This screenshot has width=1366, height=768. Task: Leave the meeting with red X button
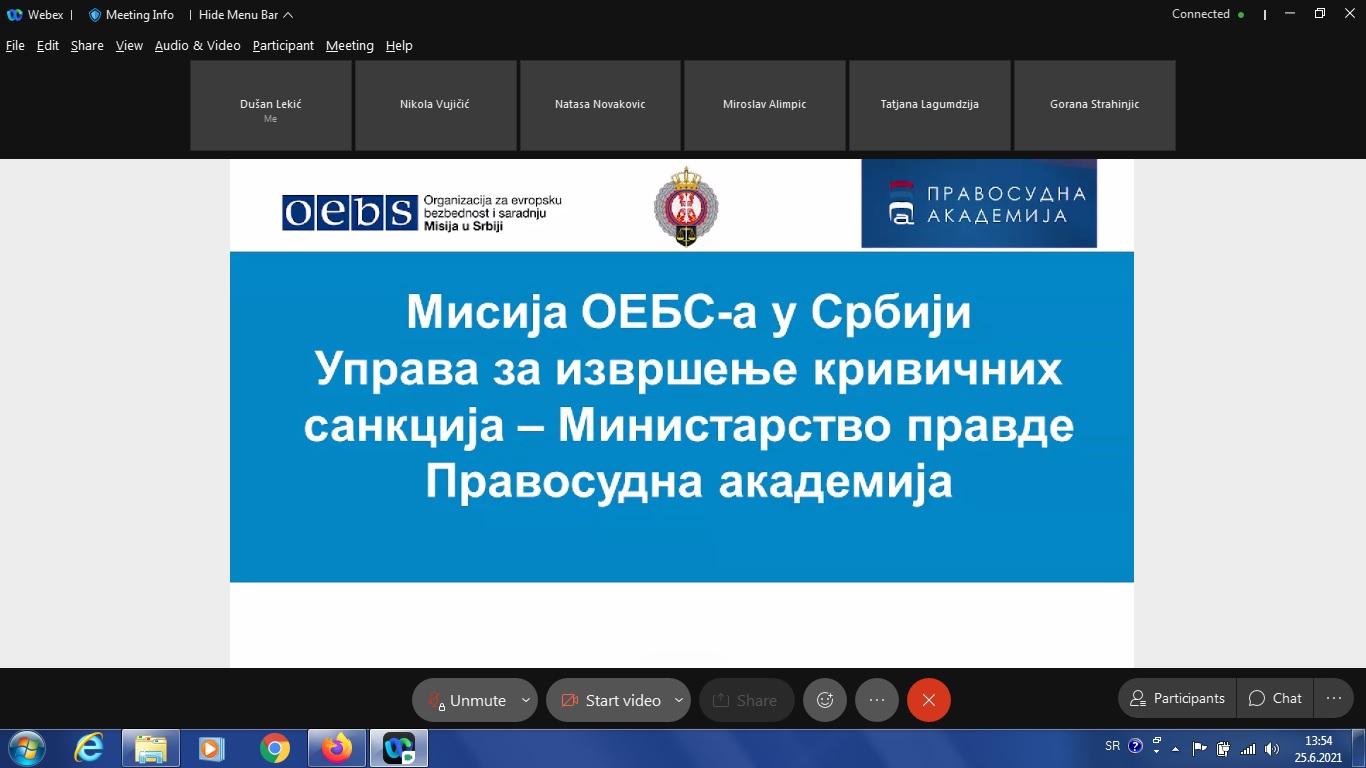929,700
